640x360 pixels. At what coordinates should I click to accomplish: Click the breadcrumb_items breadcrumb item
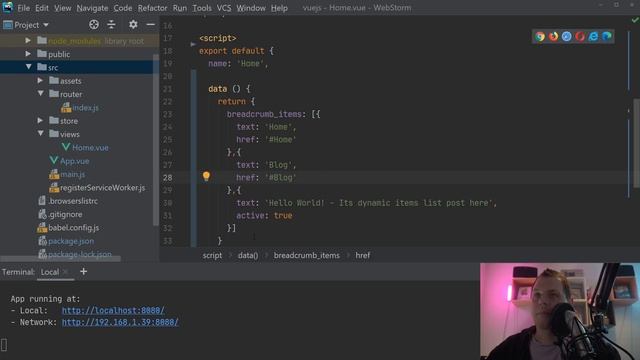click(x=307, y=255)
